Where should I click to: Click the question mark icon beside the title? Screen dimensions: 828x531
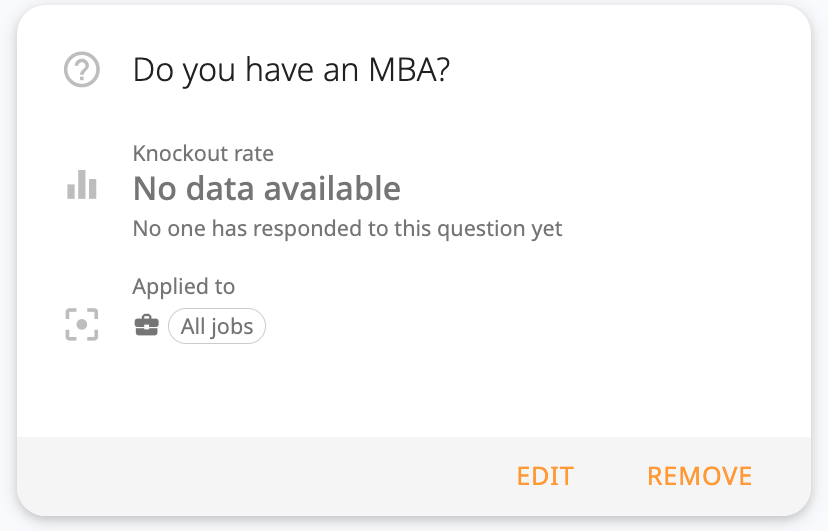click(x=82, y=69)
